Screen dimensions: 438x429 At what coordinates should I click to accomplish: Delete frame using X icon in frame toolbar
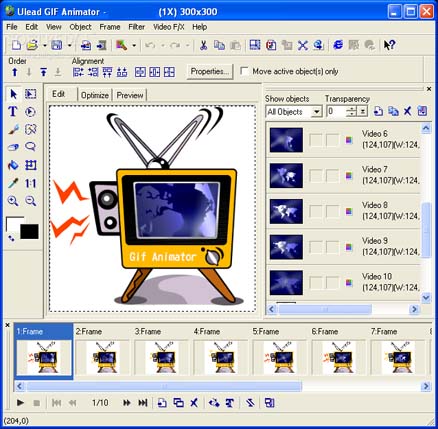pyautogui.click(x=194, y=403)
